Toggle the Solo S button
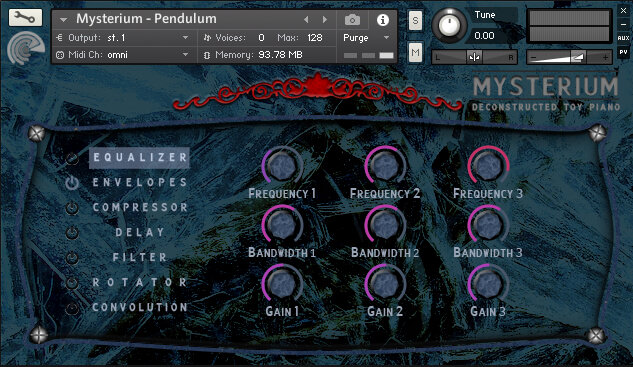 [x=415, y=20]
